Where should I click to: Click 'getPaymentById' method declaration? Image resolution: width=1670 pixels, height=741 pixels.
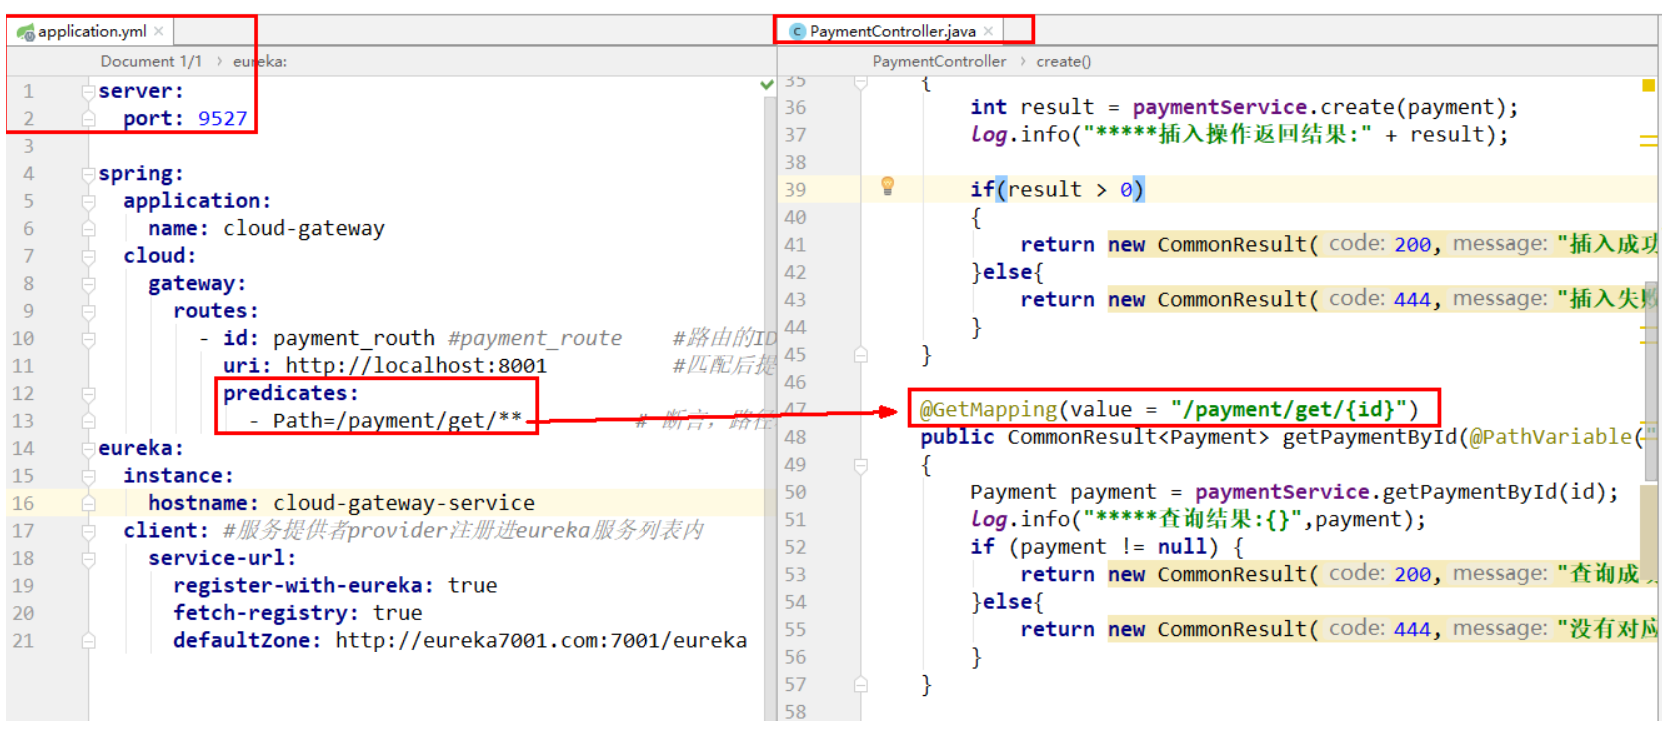coord(1370,437)
